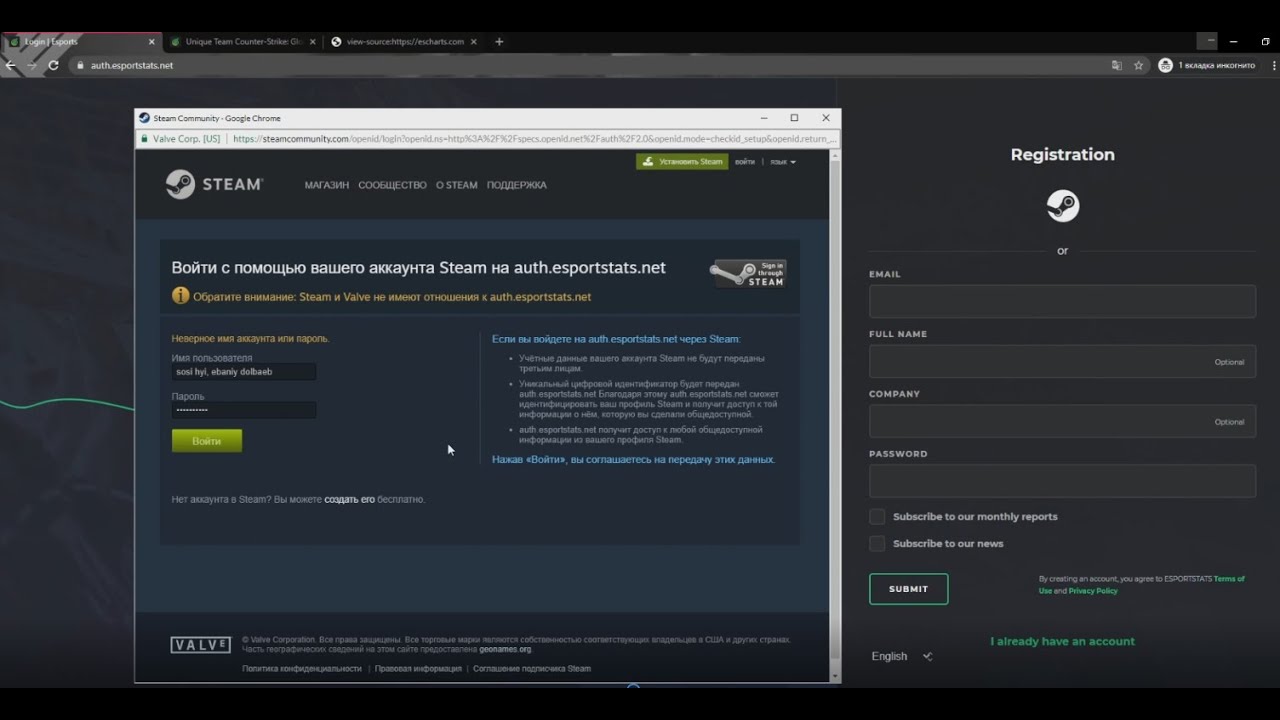This screenshot has width=1280, height=720.
Task: Minimize the Steam Community popup window
Action: [764, 118]
